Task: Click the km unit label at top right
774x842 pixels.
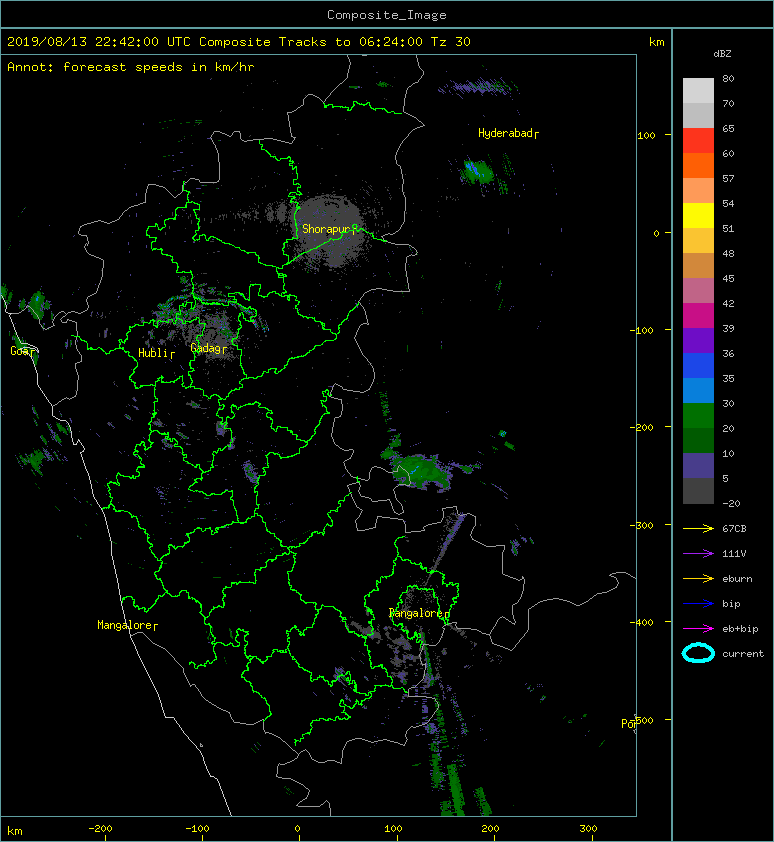Action: click(x=656, y=42)
